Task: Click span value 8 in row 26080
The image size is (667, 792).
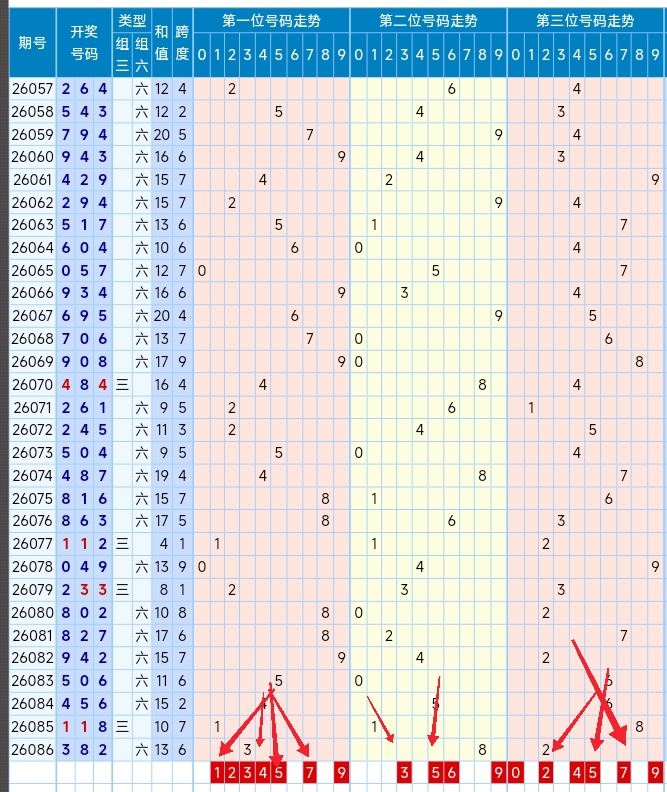Action: [182, 613]
